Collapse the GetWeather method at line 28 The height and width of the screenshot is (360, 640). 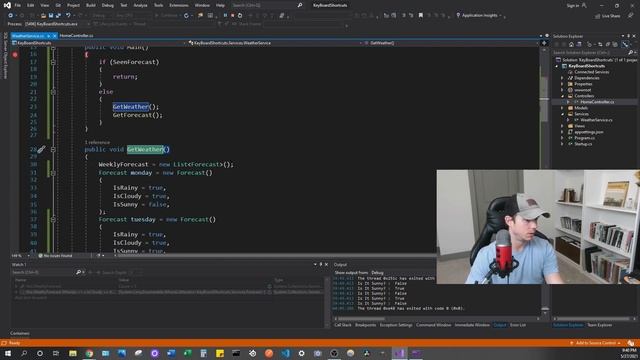coord(53,150)
